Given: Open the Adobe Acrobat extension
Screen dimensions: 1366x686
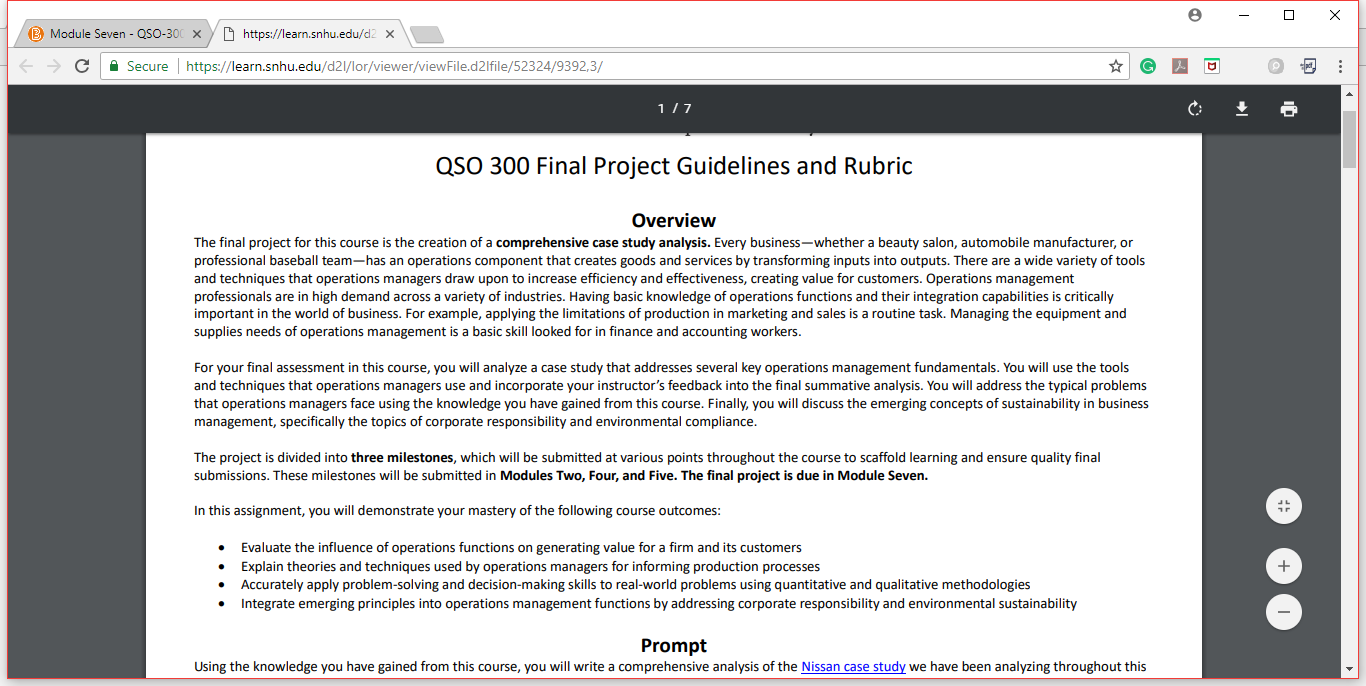Looking at the screenshot, I should 1180,66.
